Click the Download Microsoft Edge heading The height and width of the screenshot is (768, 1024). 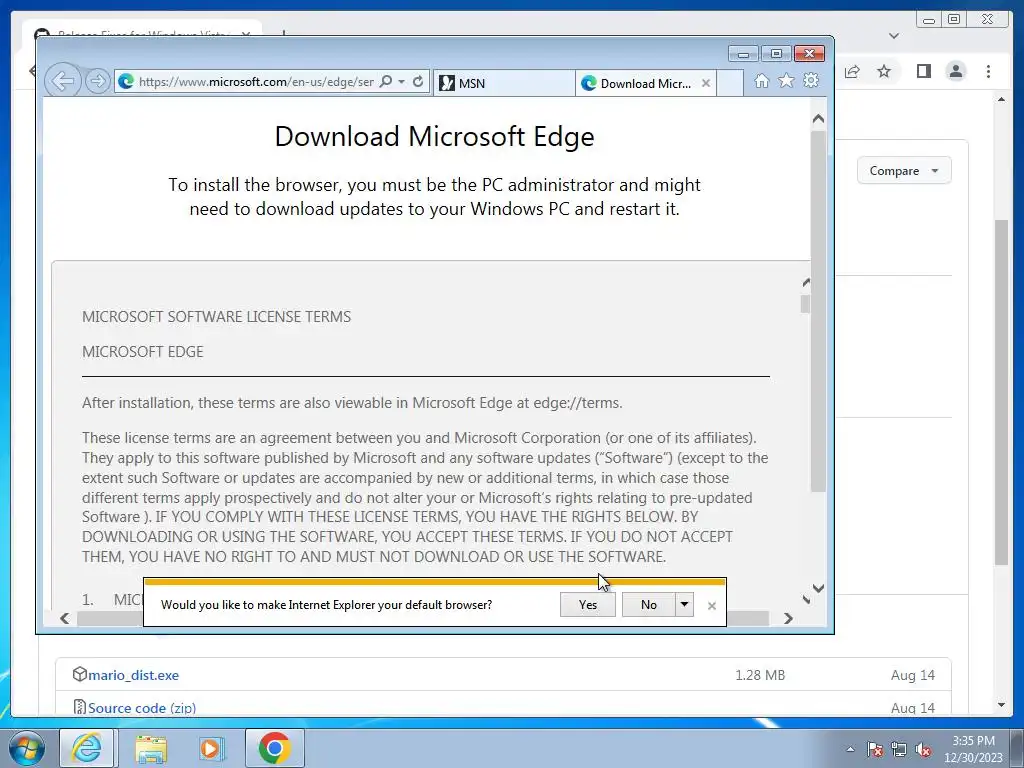pyautogui.click(x=434, y=136)
